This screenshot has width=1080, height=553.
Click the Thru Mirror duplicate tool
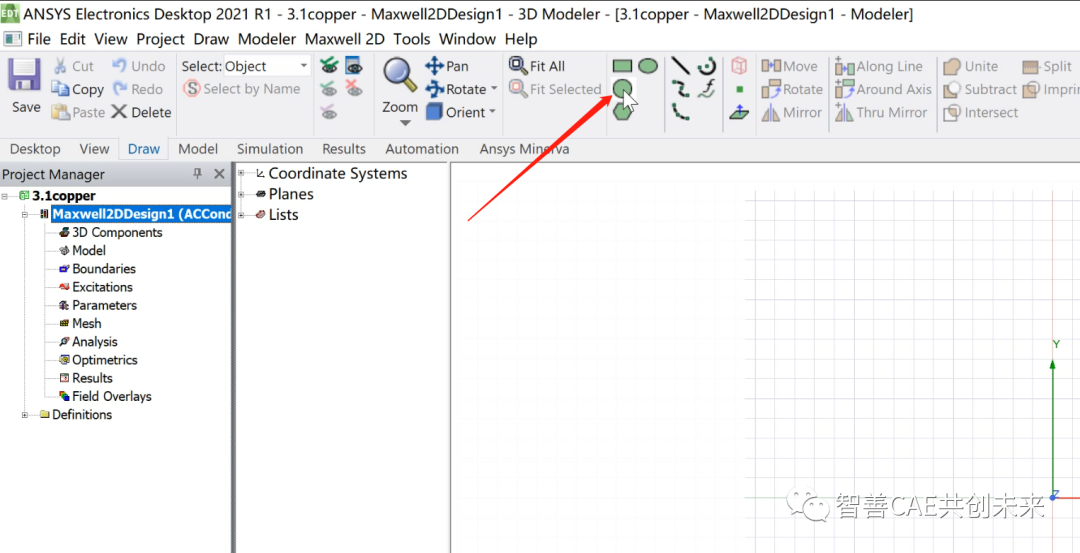tap(880, 112)
